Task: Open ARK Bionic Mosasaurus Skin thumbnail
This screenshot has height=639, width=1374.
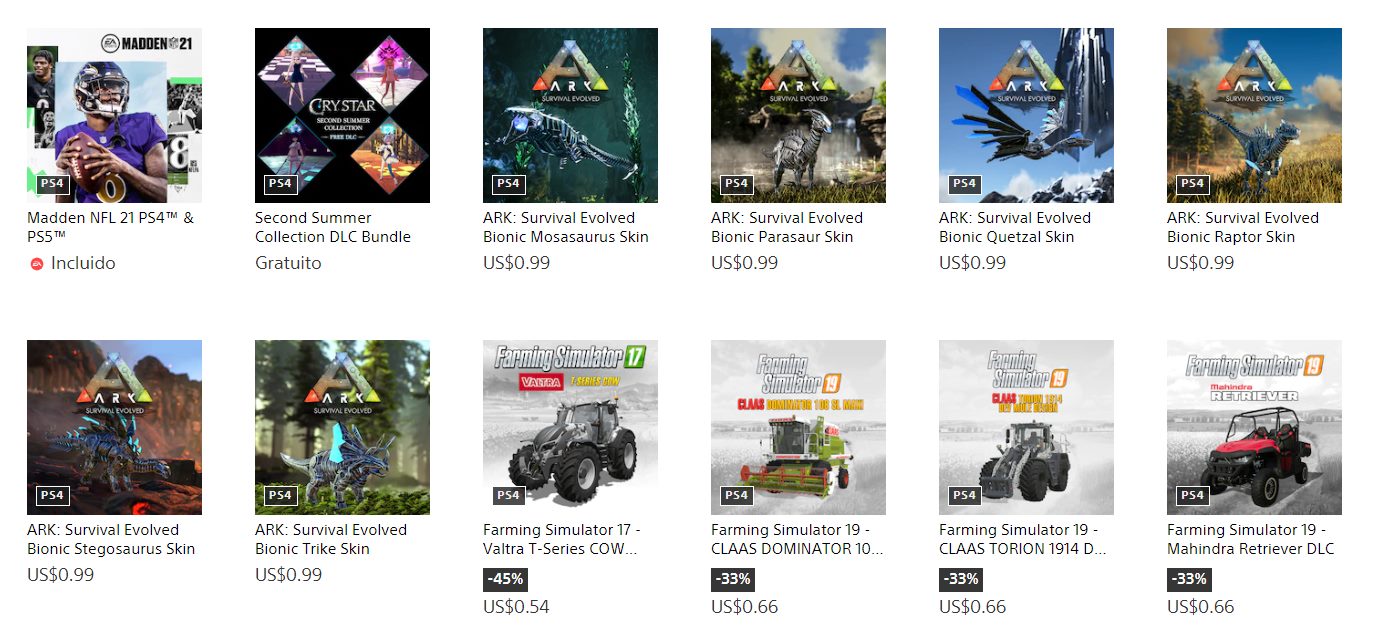Action: point(570,115)
